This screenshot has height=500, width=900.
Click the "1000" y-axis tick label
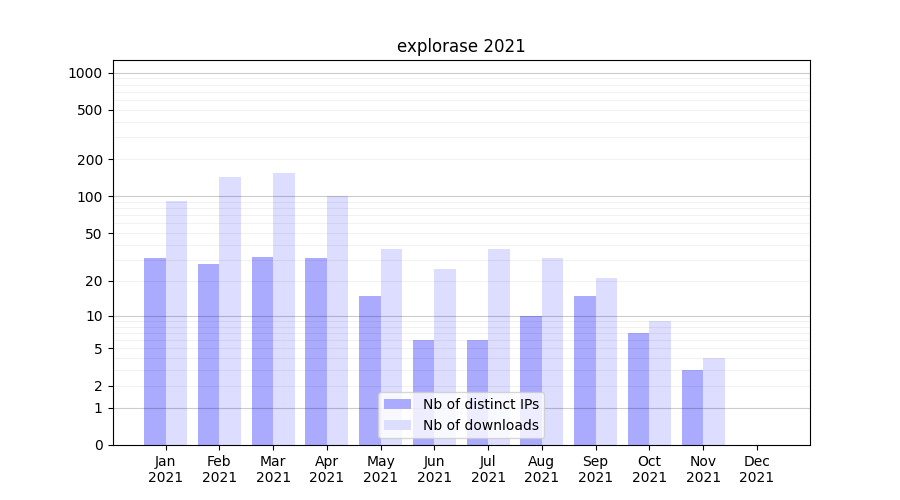(85, 73)
